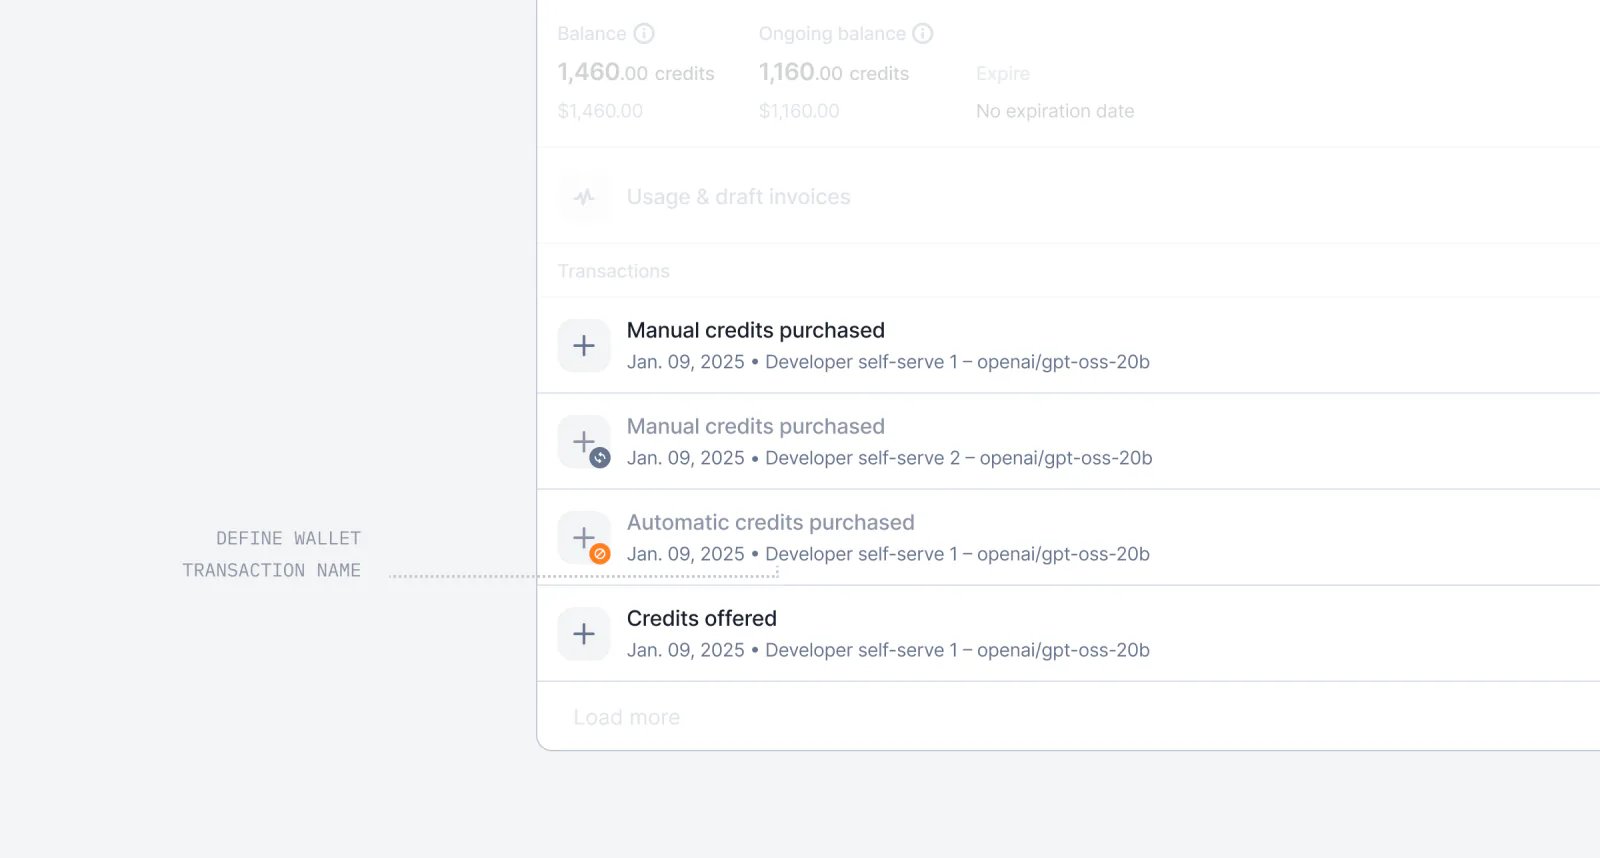Click the 1,460.00 credits balance value
Viewport: 1600px width, 858px height.
tap(636, 73)
